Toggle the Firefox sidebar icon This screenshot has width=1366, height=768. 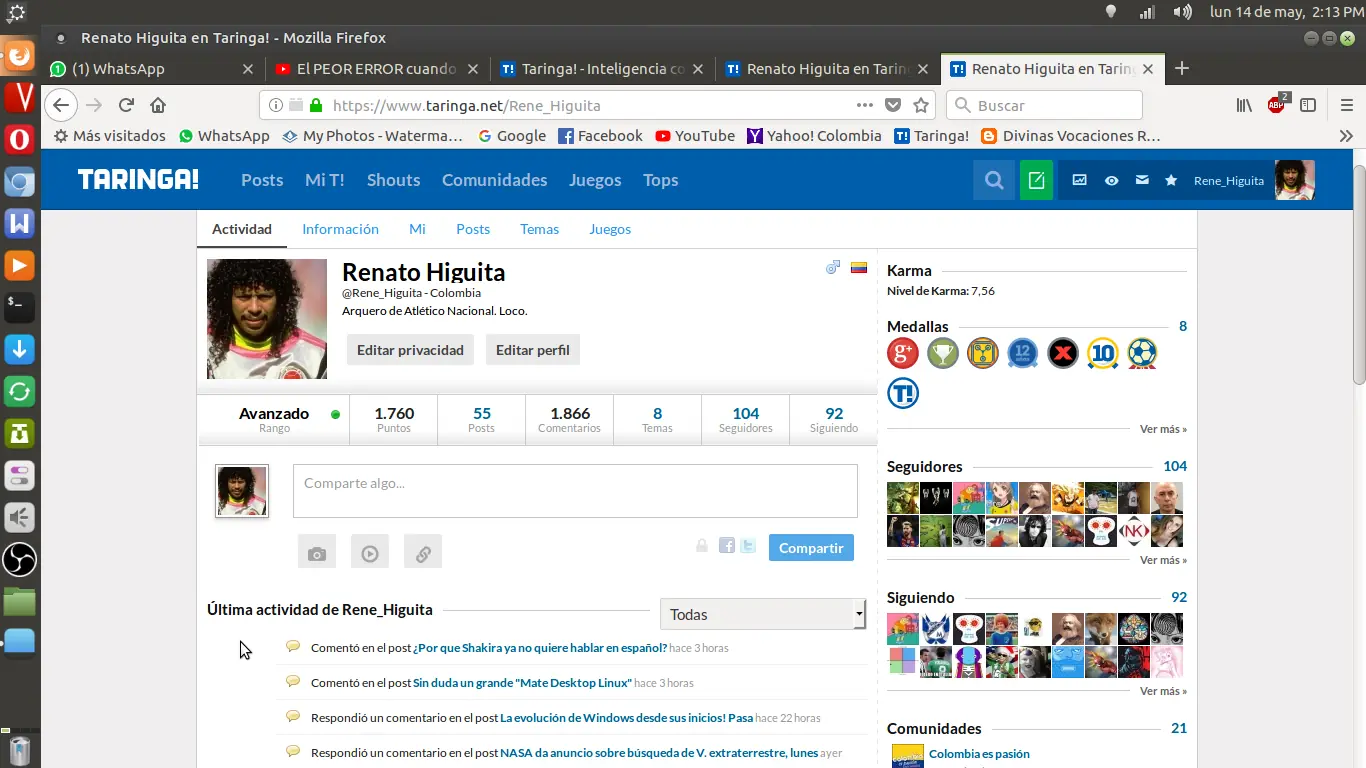1308,105
